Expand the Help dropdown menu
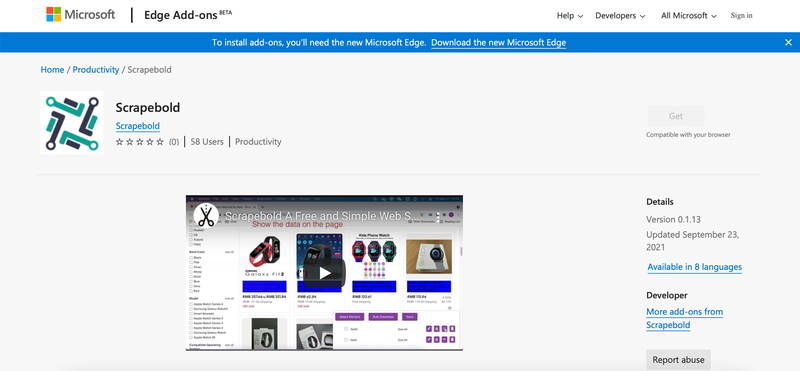This screenshot has width=800, height=371. 569,16
